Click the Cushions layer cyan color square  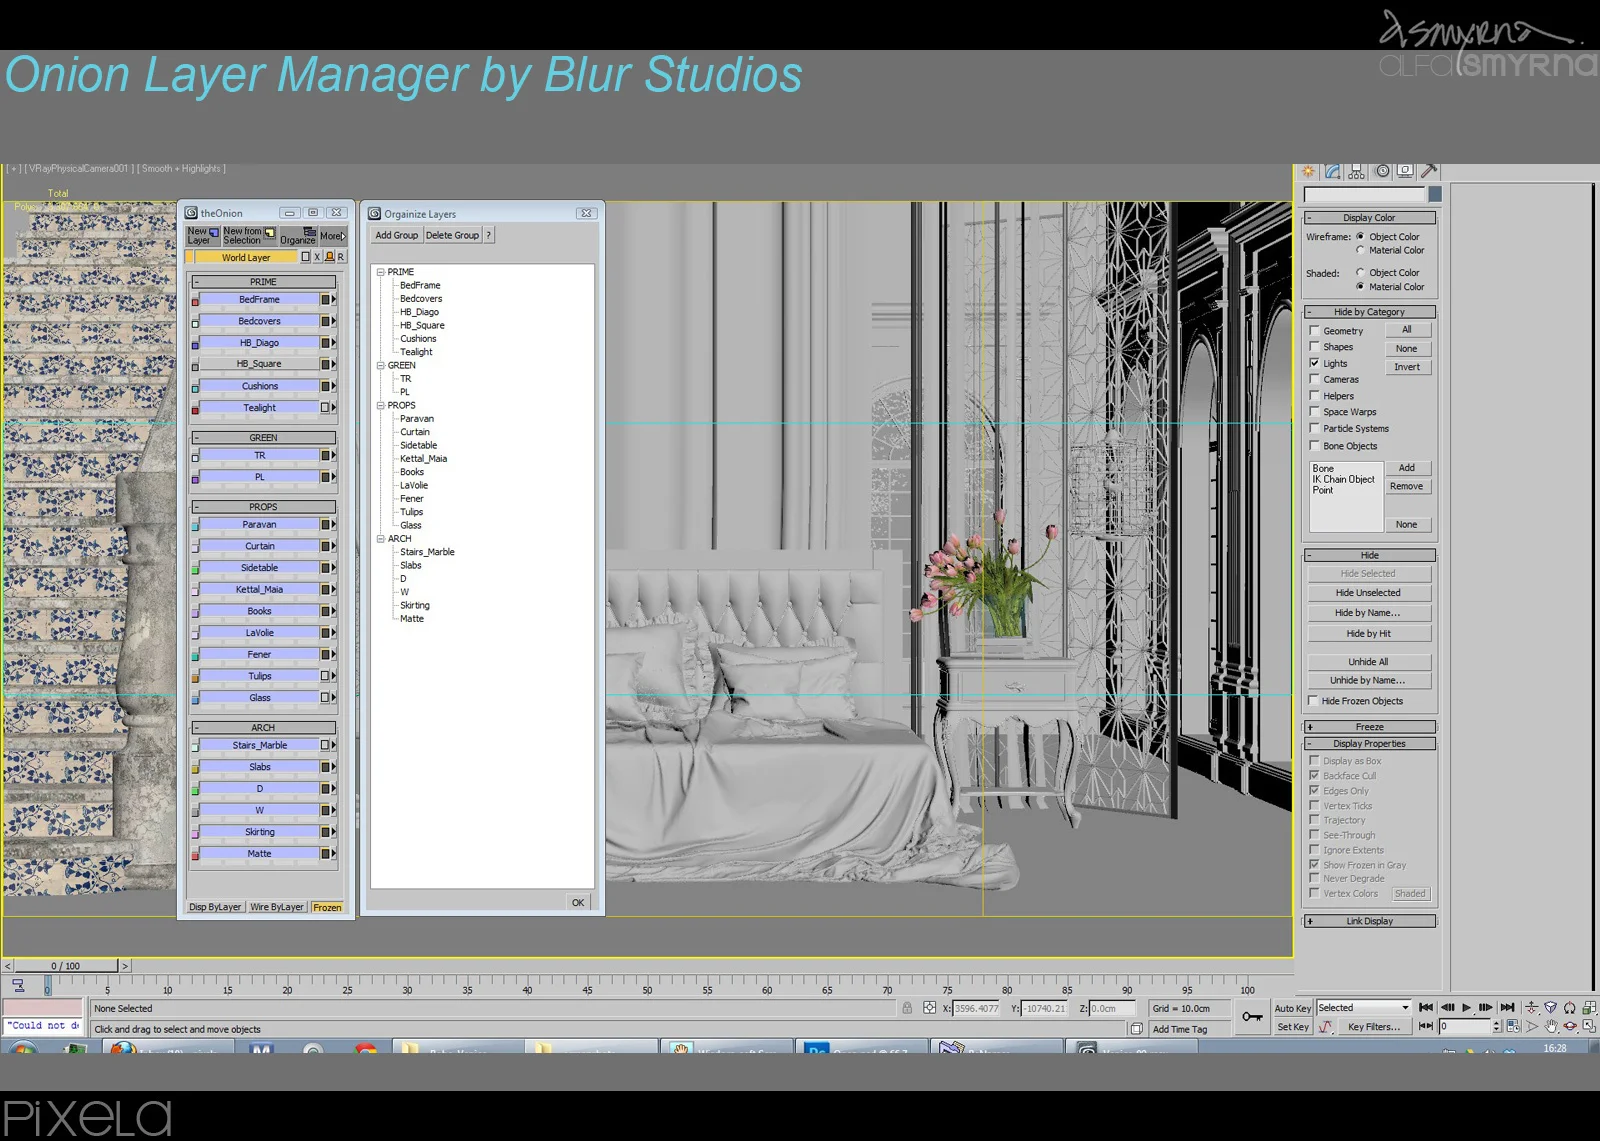click(195, 388)
